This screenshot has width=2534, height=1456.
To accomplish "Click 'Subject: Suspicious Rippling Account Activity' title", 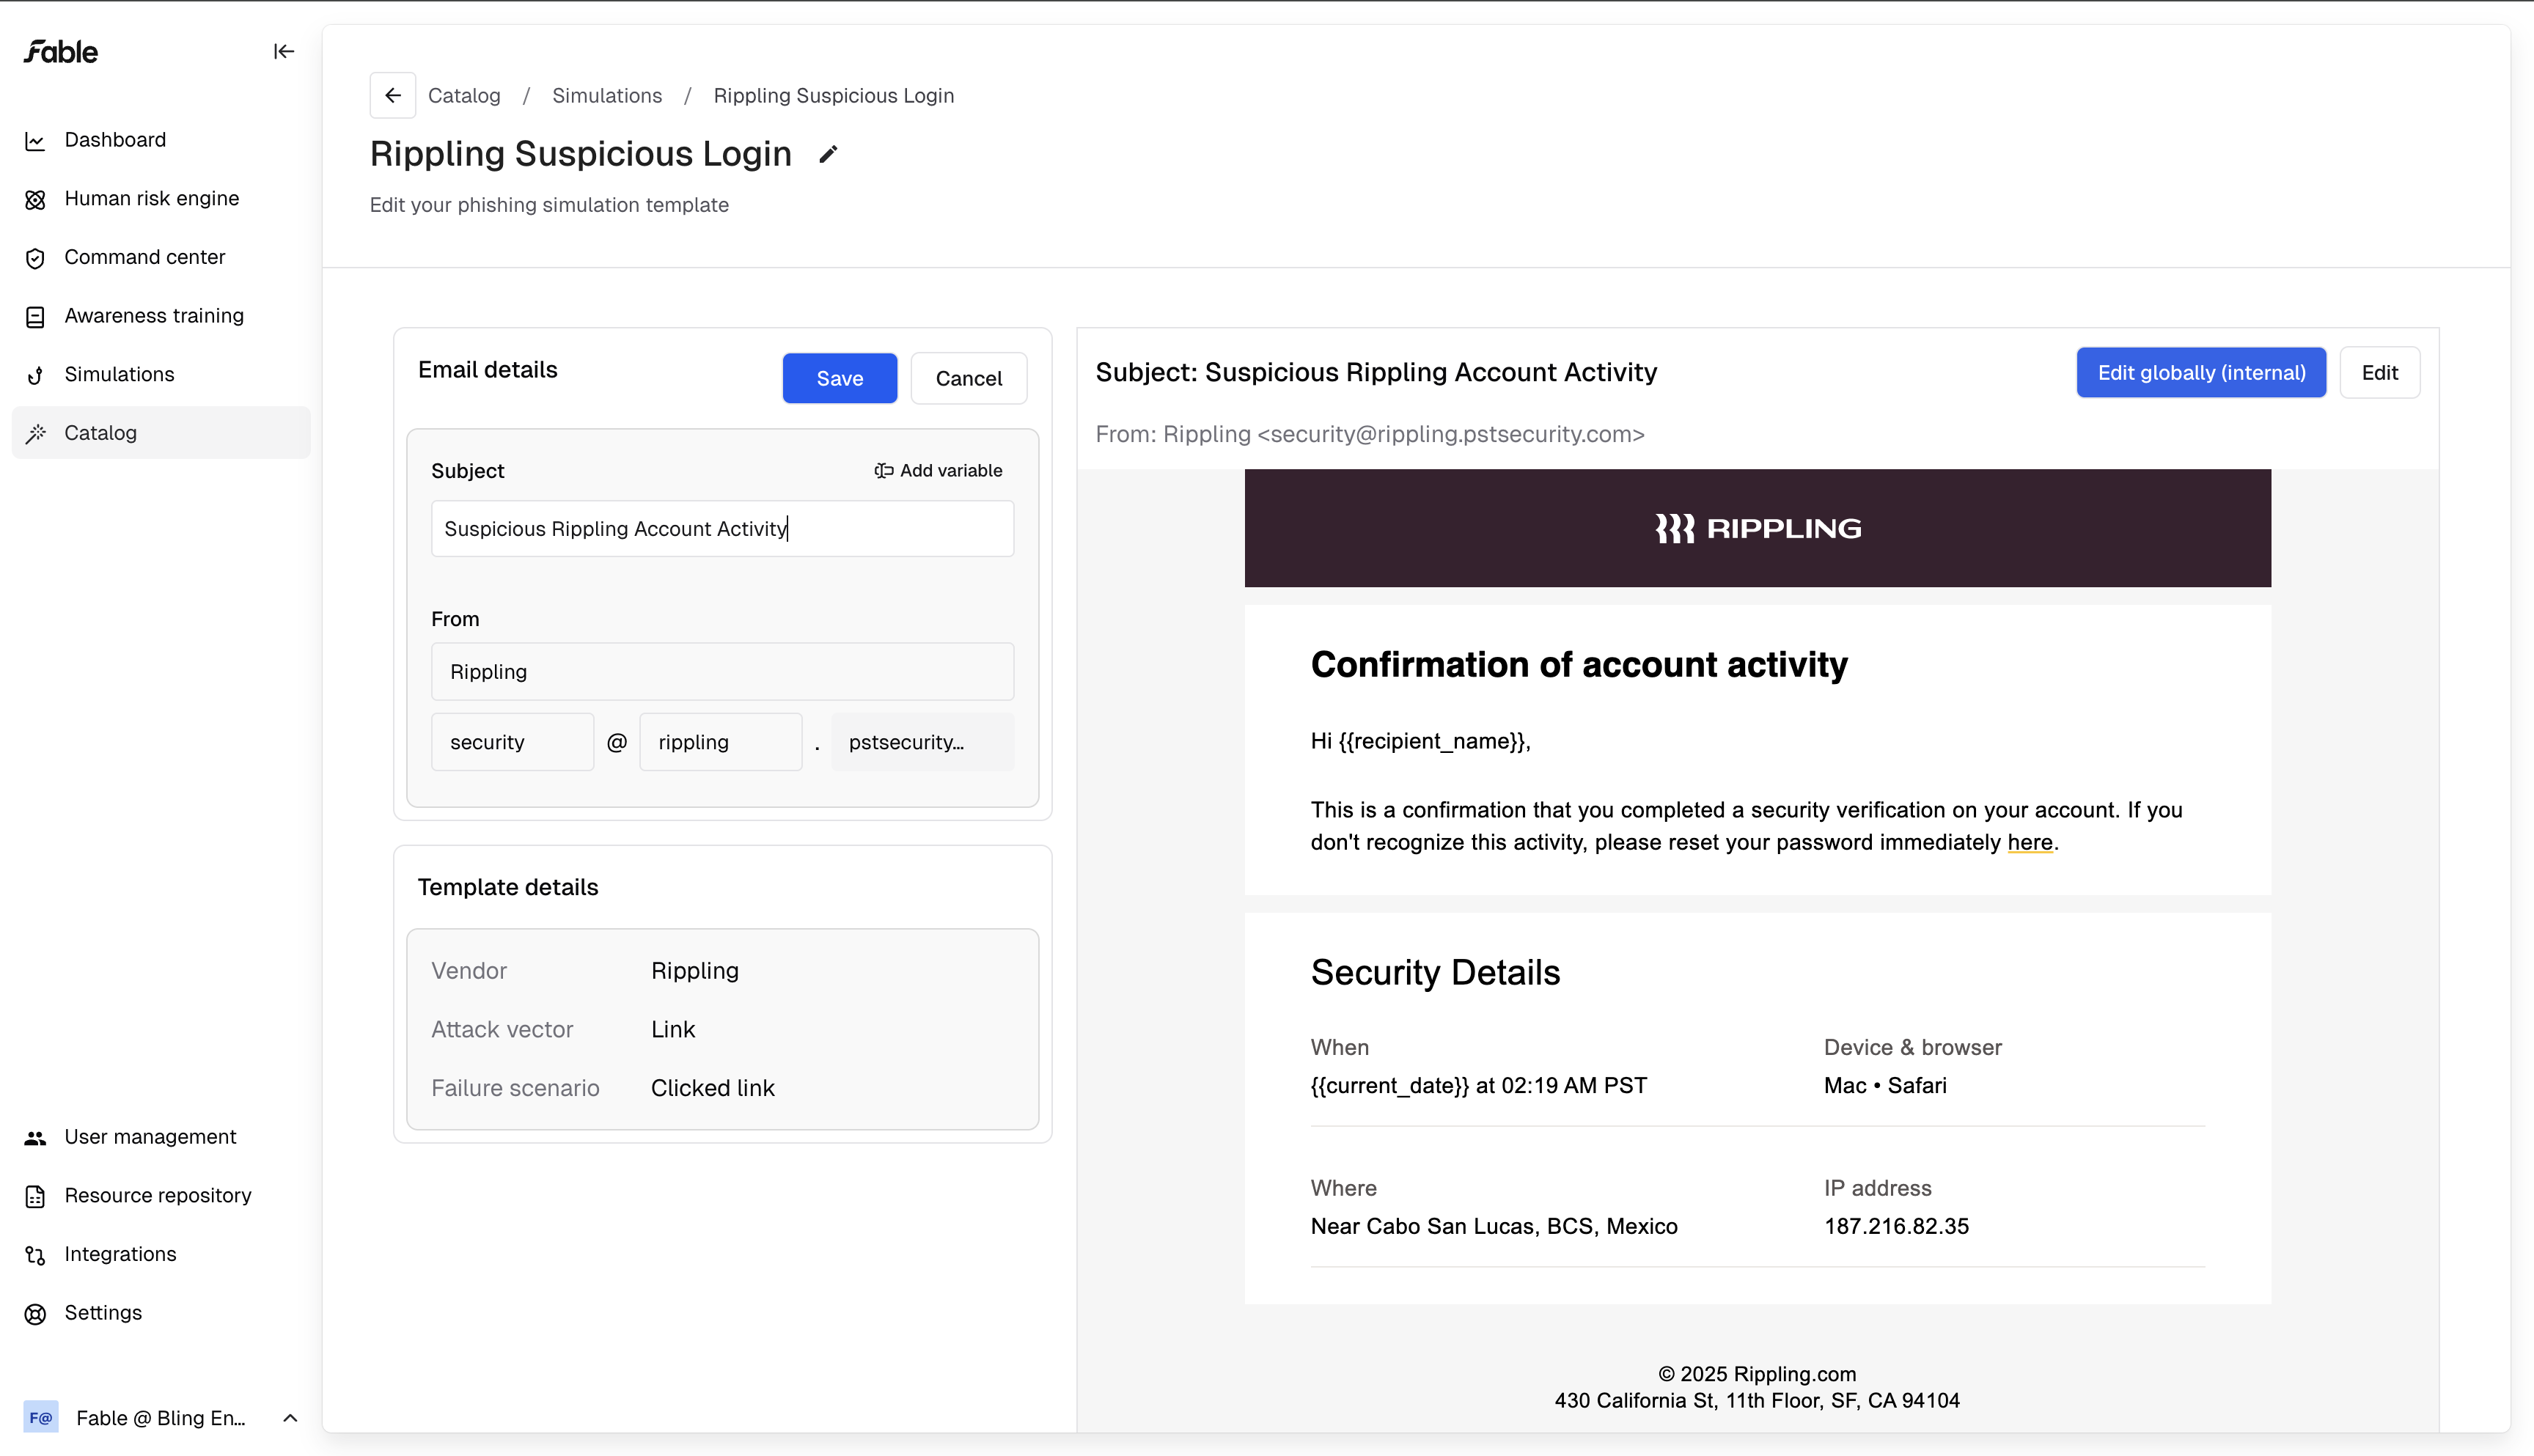I will [1376, 372].
